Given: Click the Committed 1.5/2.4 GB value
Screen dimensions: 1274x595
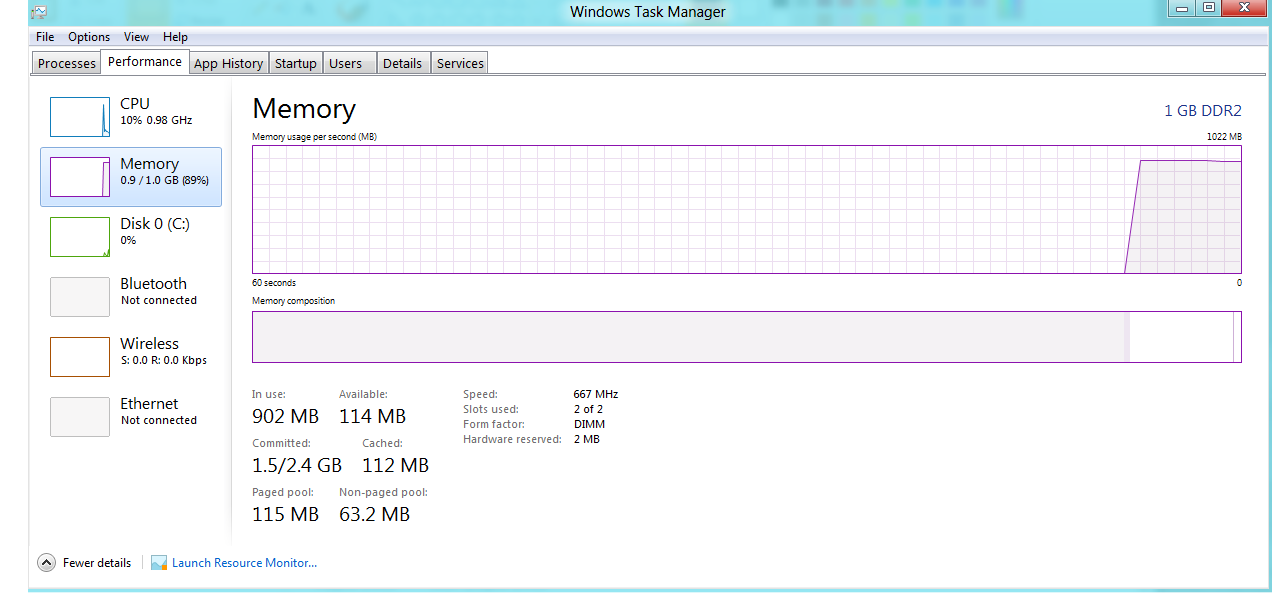Looking at the screenshot, I should coord(297,465).
